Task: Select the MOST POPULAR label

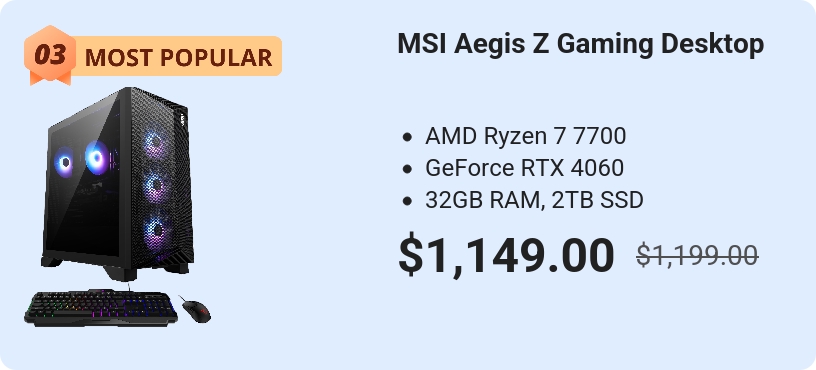Action: point(178,57)
